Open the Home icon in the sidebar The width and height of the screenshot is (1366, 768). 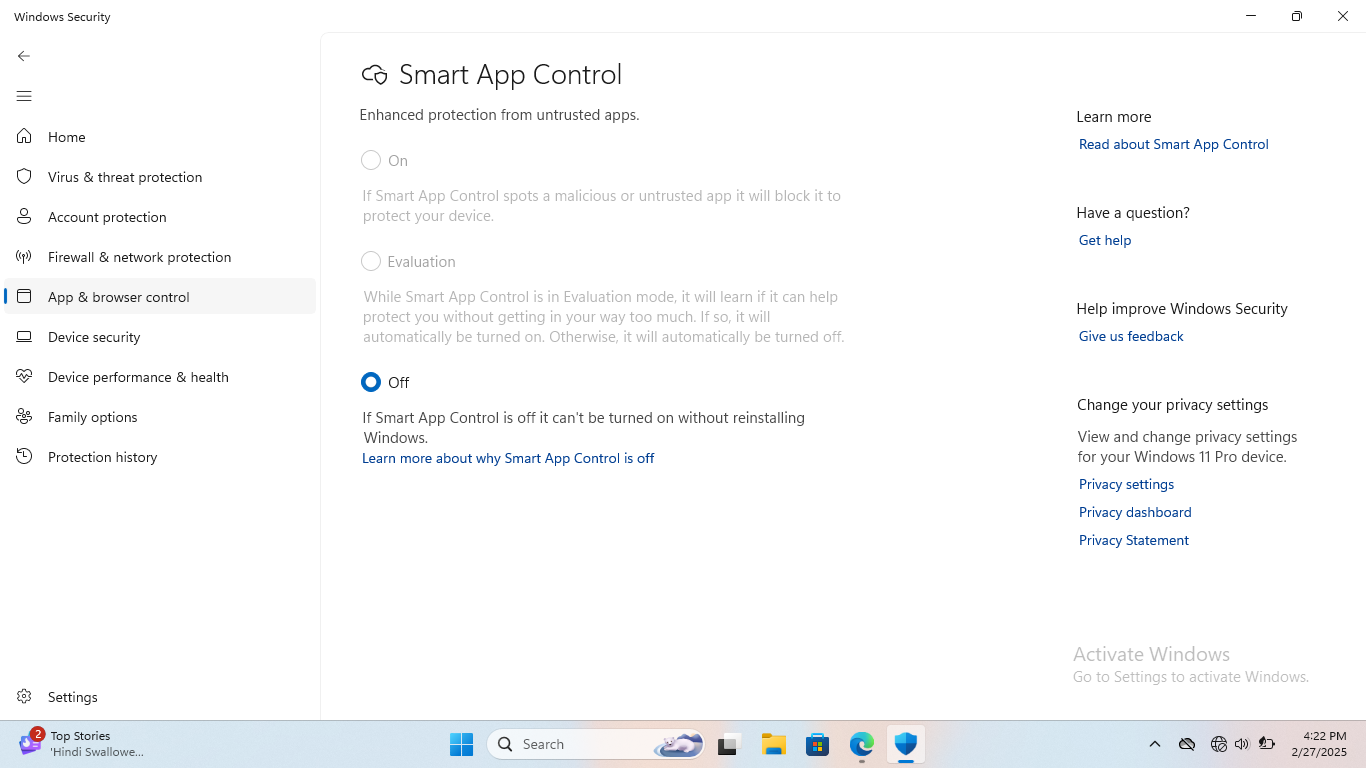click(x=26, y=137)
